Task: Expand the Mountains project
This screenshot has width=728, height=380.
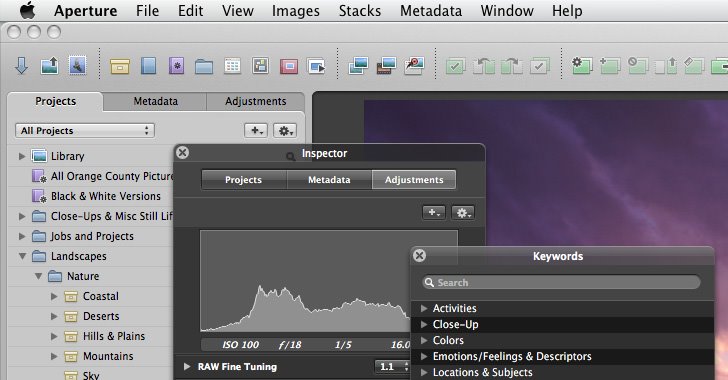Action: [x=54, y=356]
